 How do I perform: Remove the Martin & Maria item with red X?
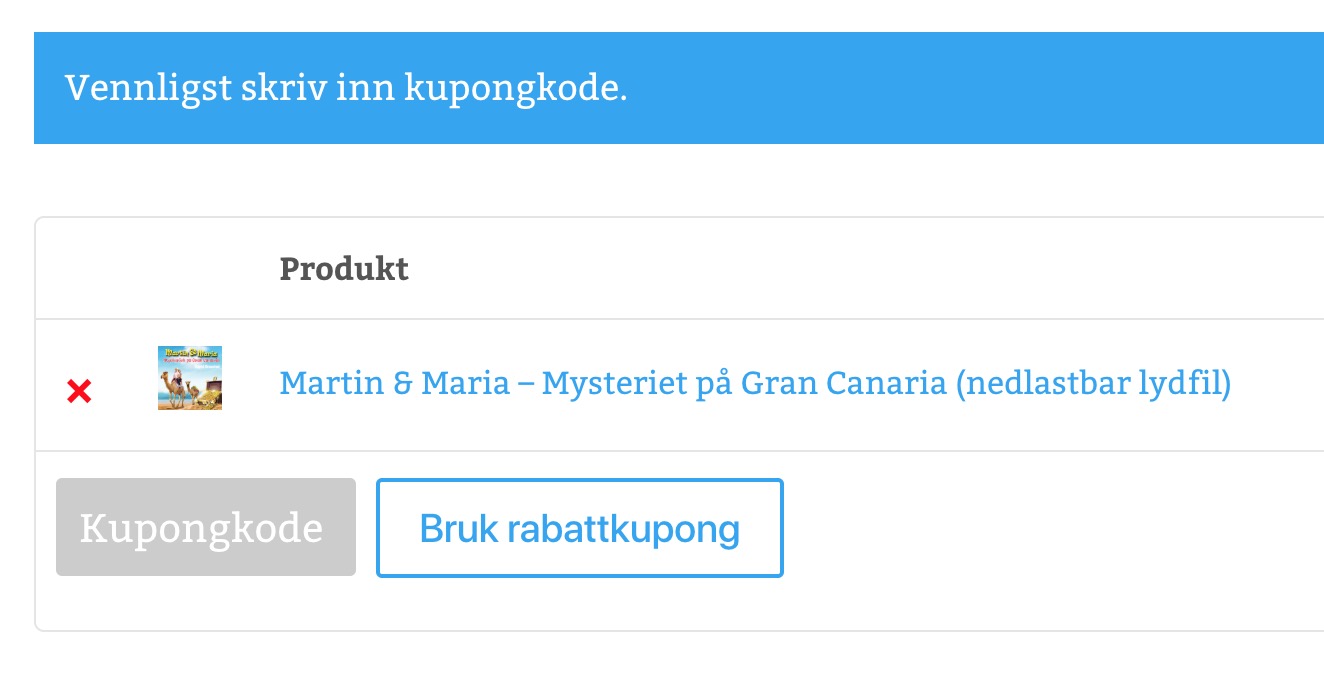point(79,392)
